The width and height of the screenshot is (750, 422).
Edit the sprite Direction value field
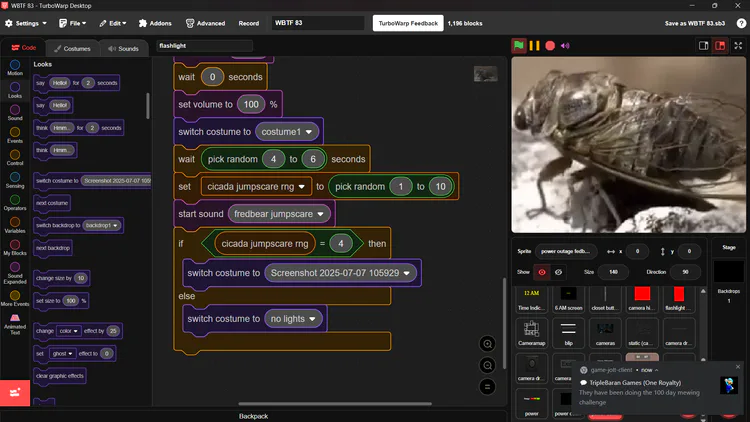(x=685, y=272)
